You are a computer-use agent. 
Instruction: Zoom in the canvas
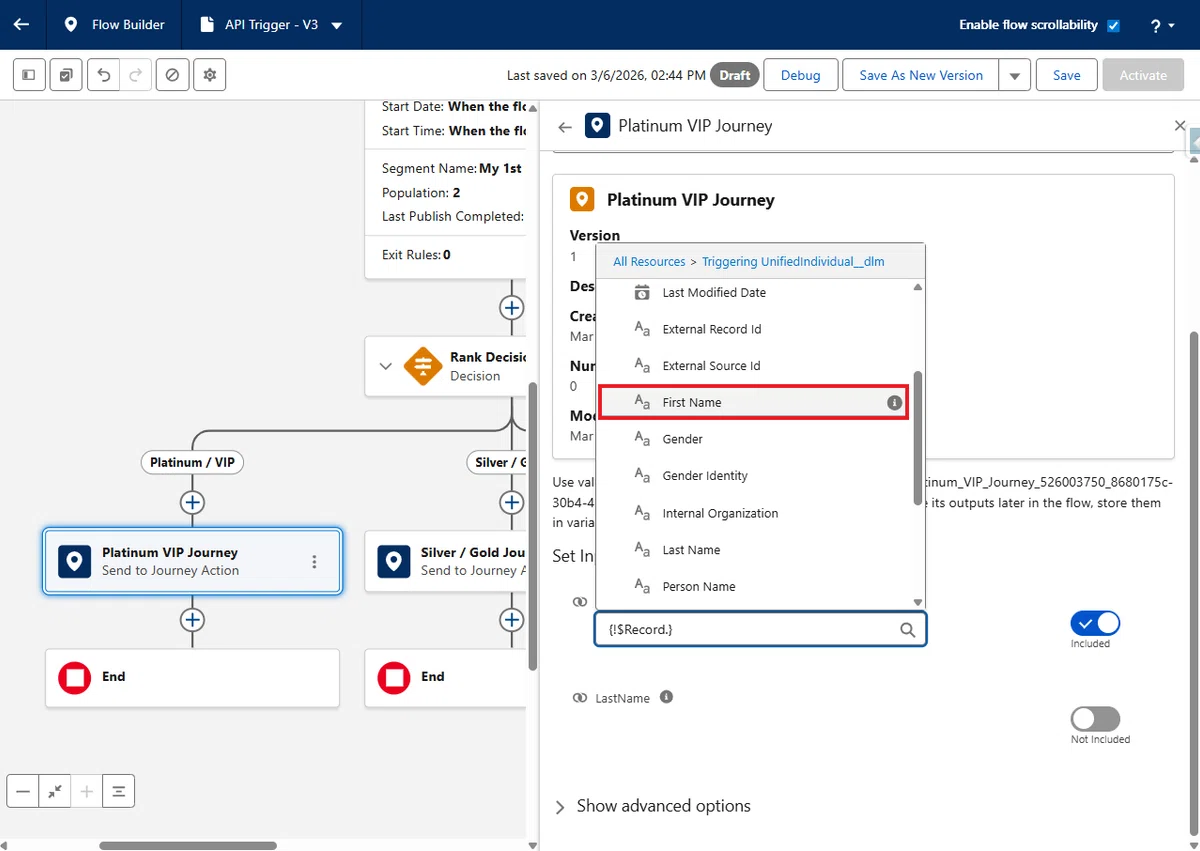(87, 791)
